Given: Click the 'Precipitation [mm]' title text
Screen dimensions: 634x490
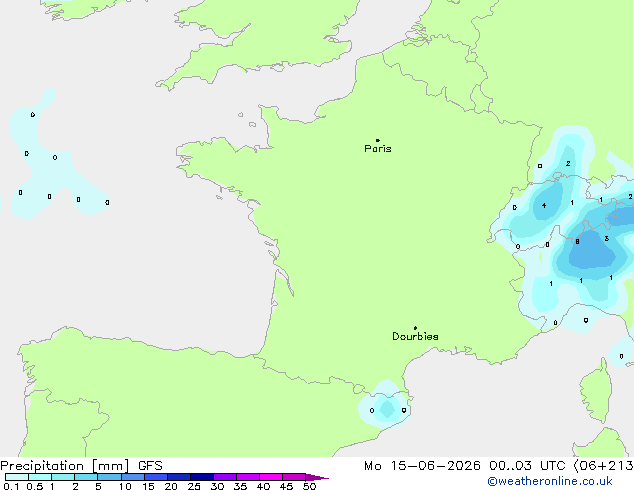Looking at the screenshot, I should [x=65, y=466].
